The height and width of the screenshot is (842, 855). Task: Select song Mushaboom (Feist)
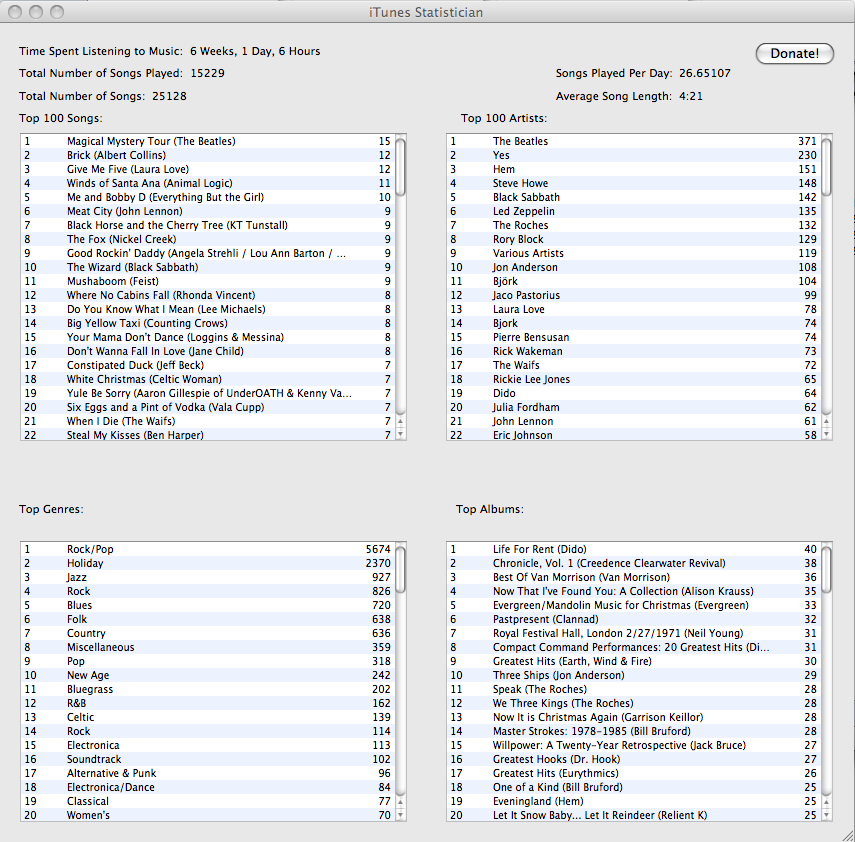(208, 281)
